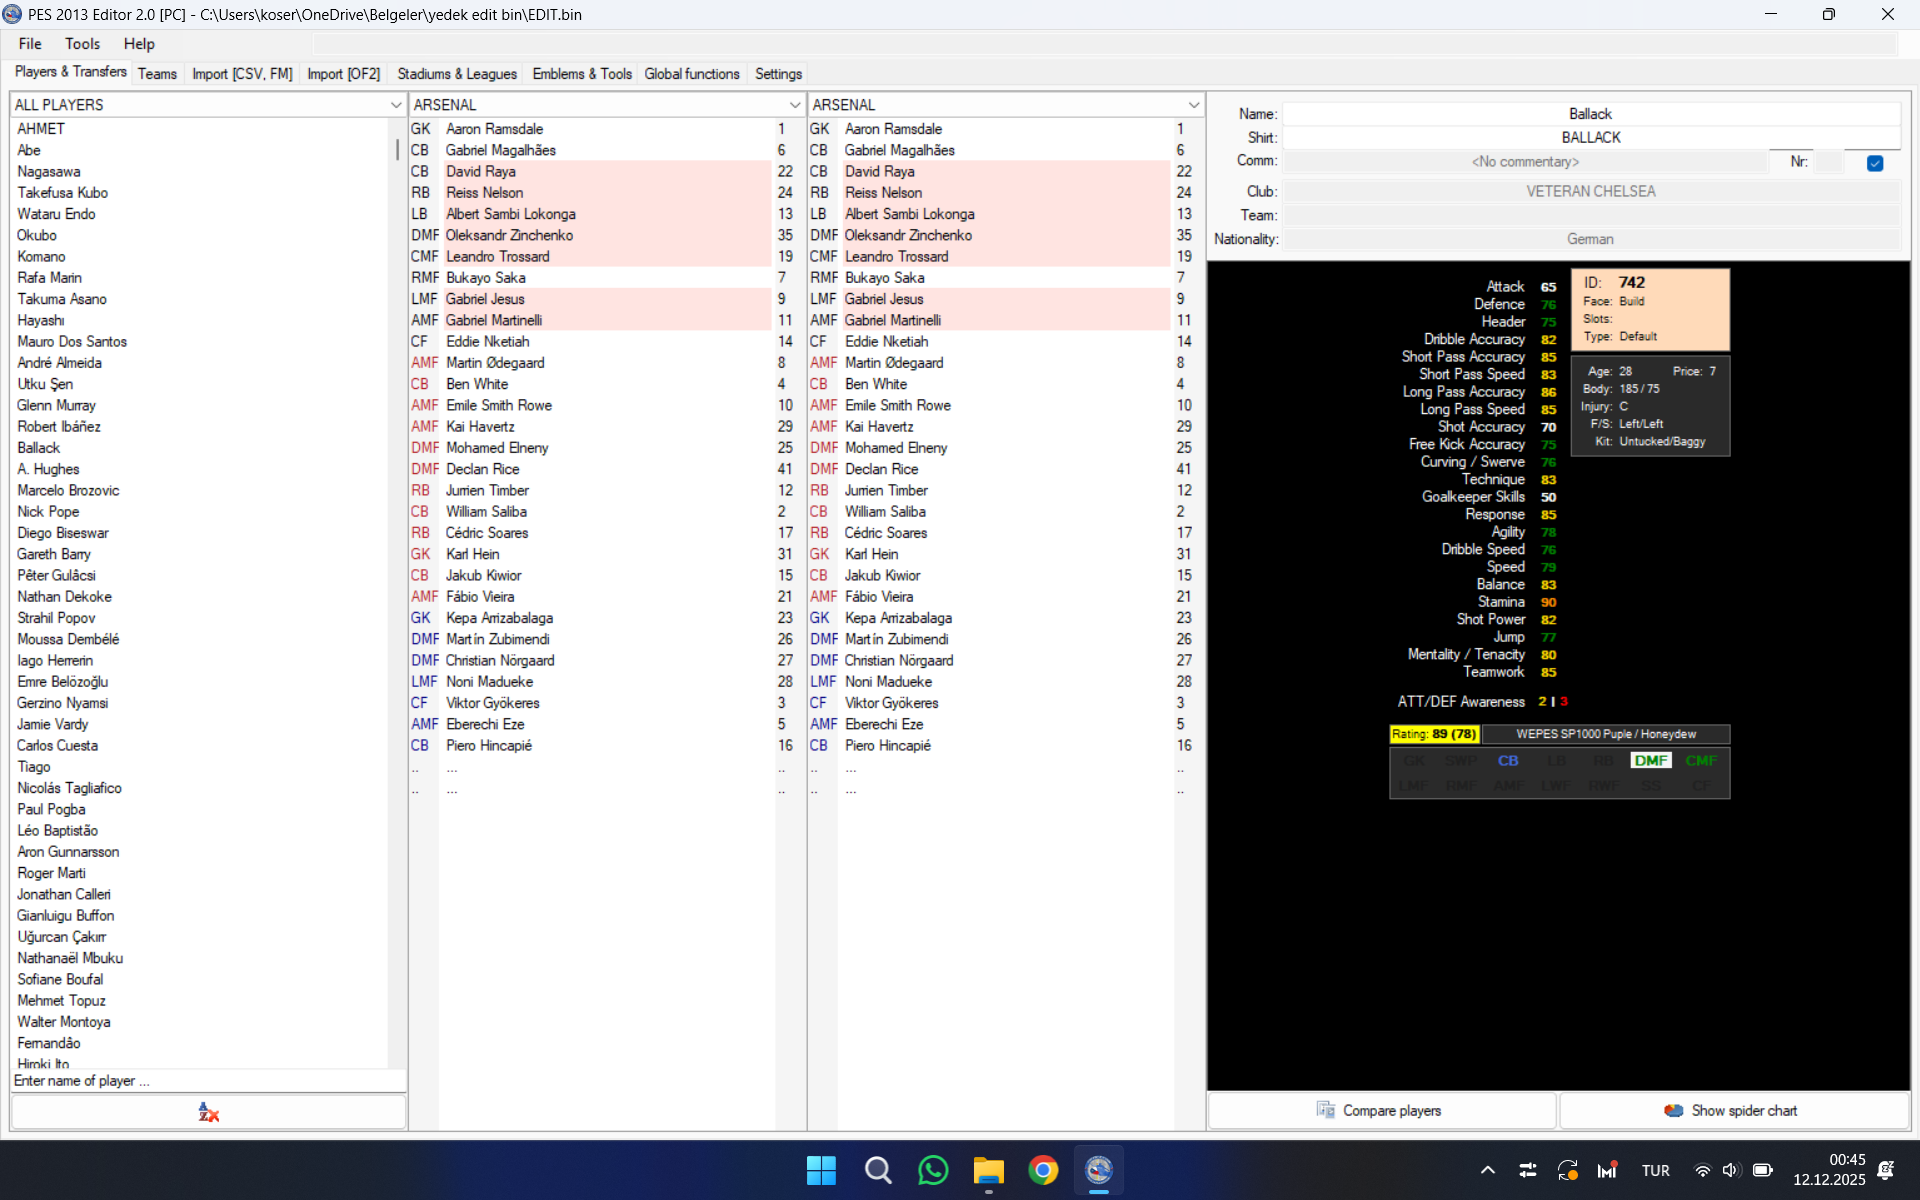Open File Explorer from the taskbar

click(x=988, y=1170)
